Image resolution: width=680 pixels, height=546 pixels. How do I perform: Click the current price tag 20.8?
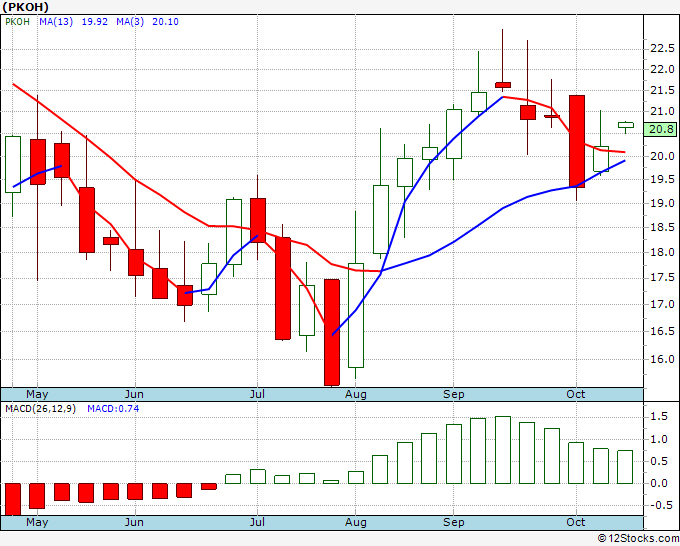pyautogui.click(x=661, y=129)
